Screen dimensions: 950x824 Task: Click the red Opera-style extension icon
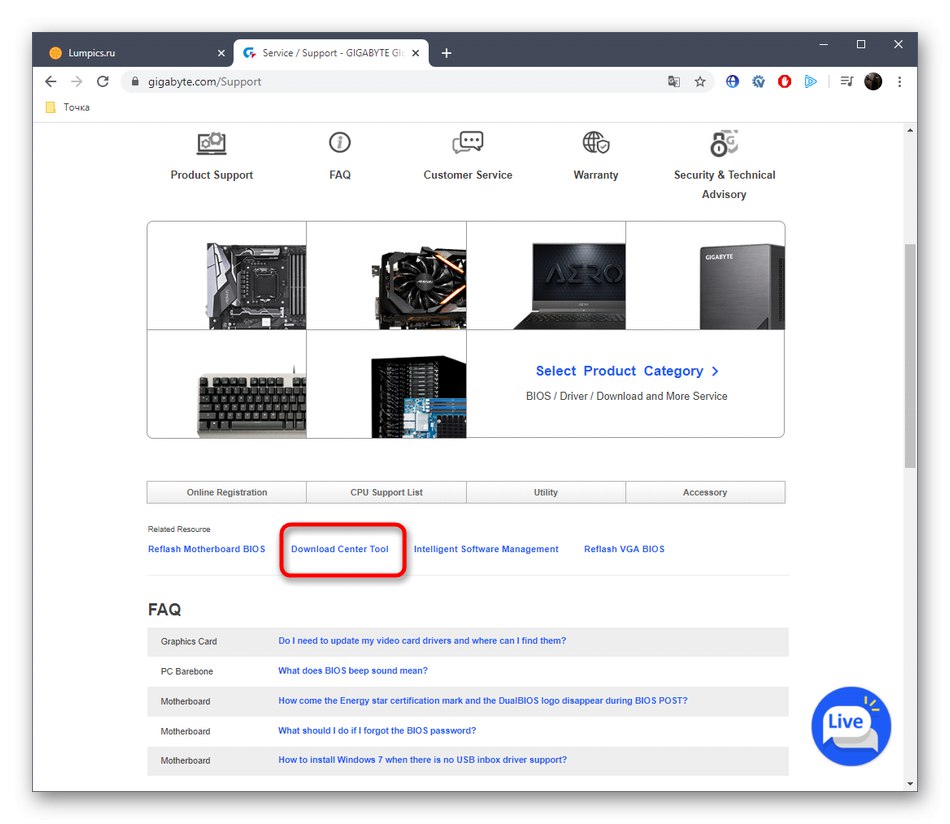pos(785,81)
